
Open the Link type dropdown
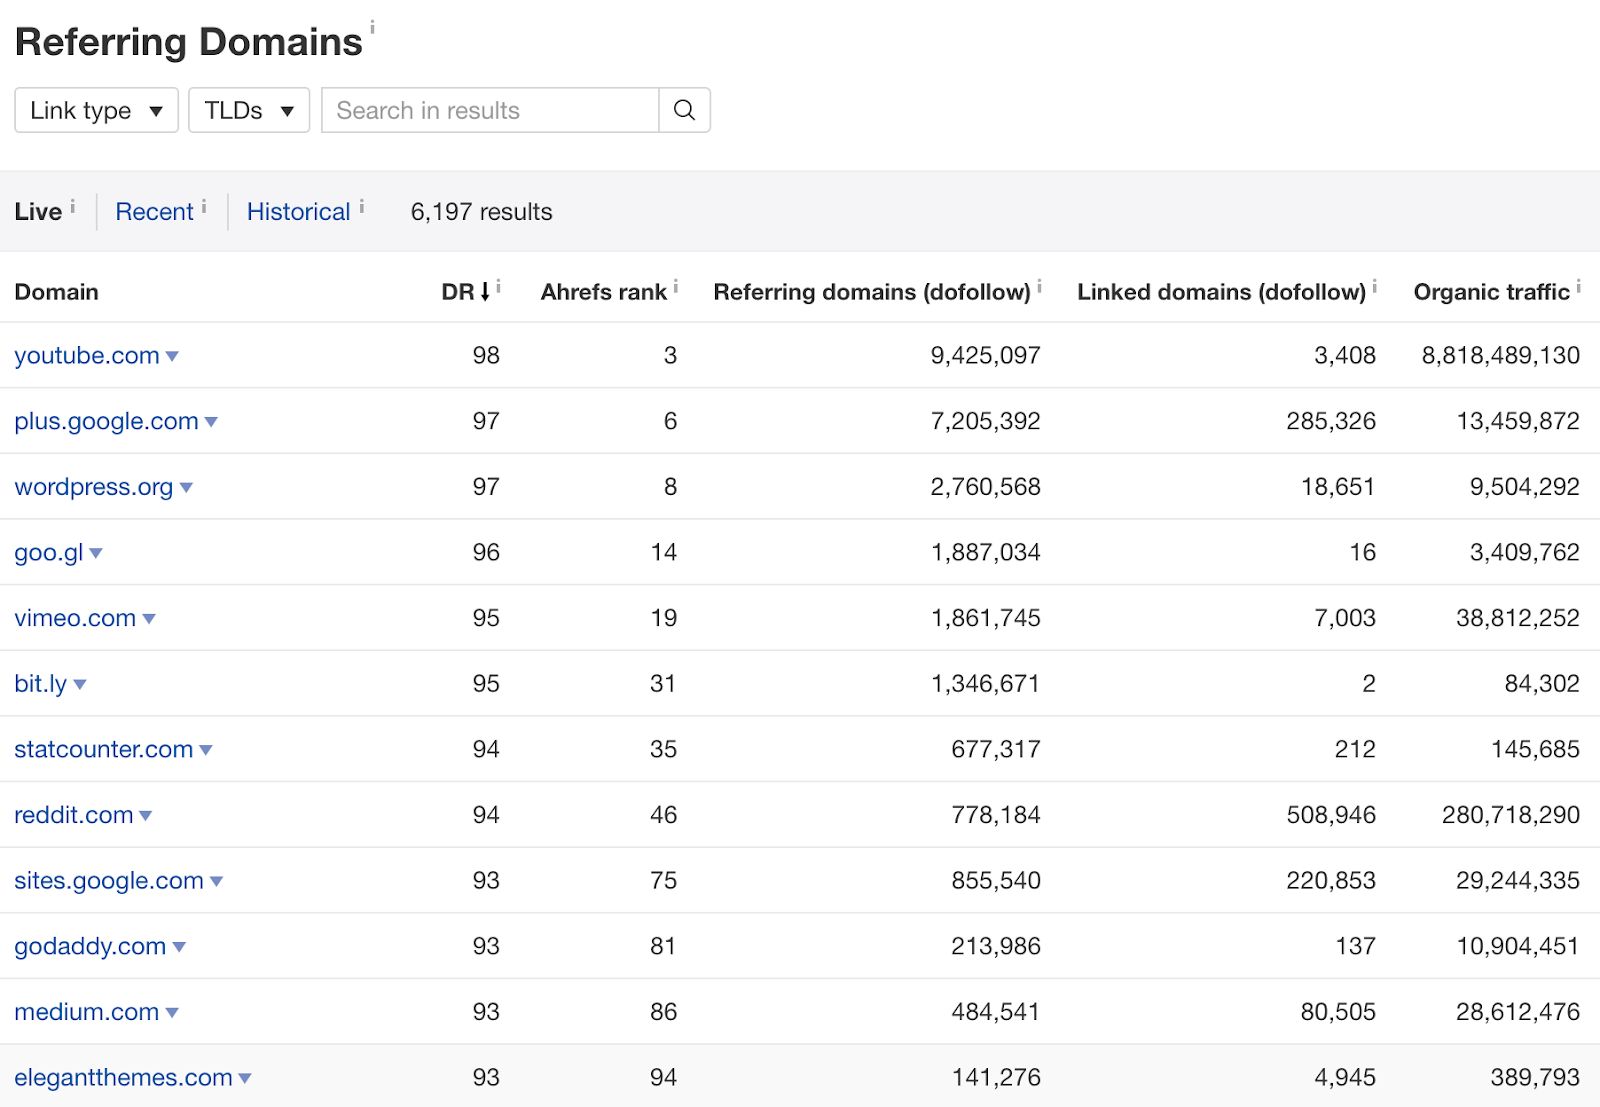pyautogui.click(x=96, y=110)
